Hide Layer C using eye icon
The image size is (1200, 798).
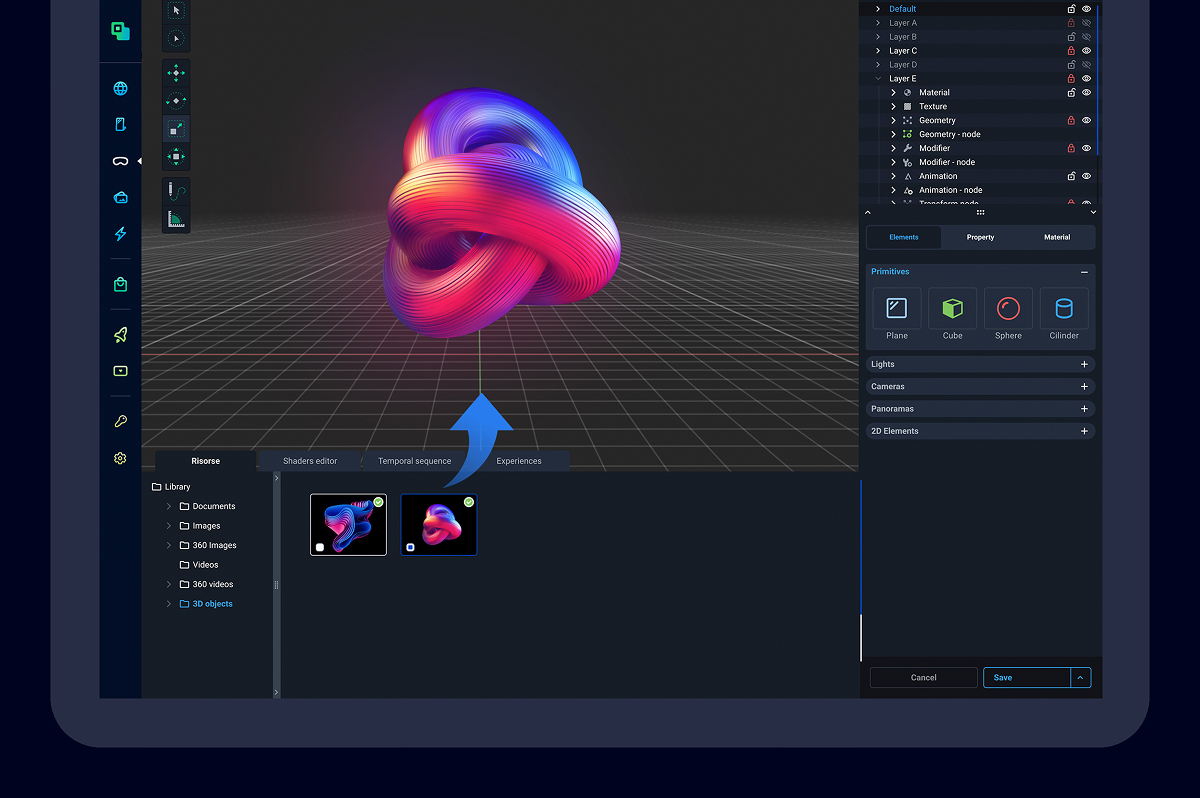1086,51
